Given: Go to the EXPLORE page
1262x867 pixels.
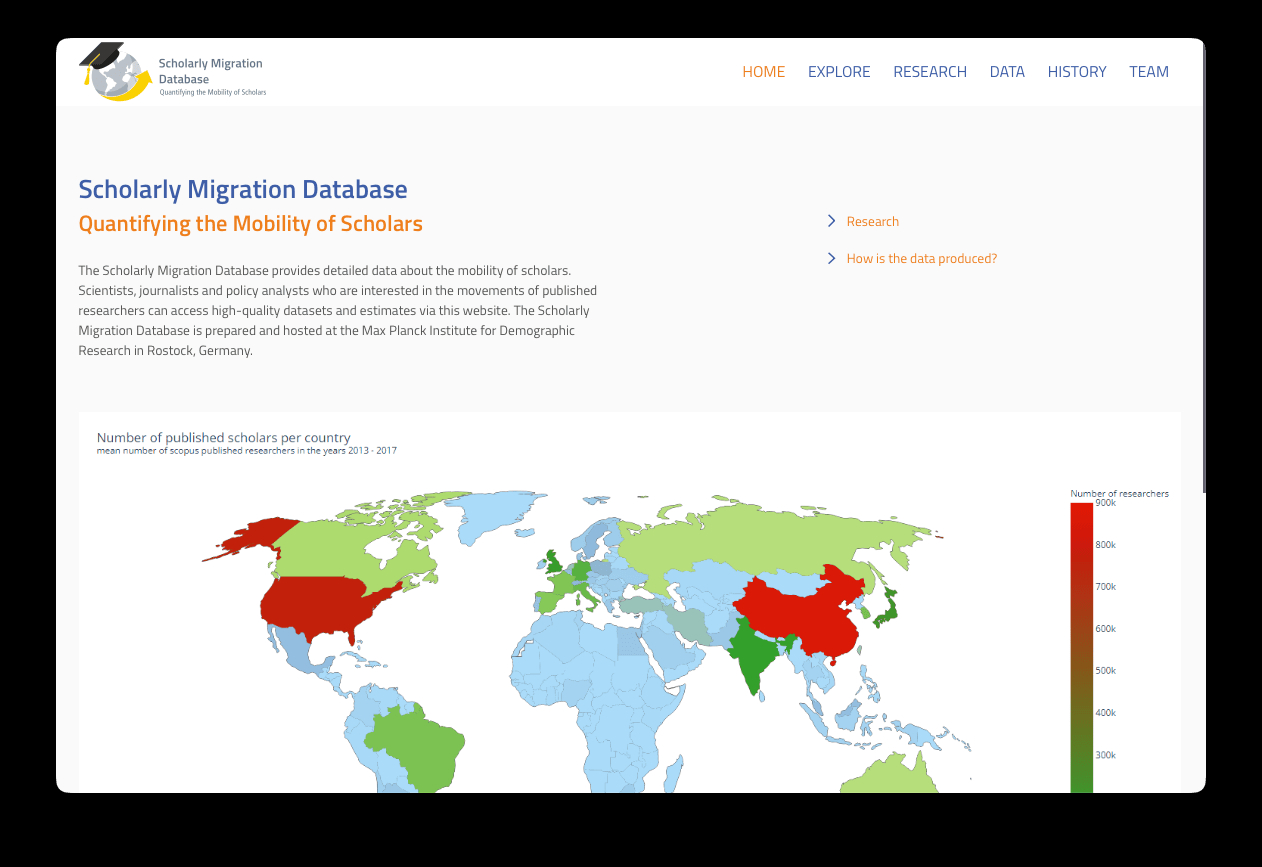Looking at the screenshot, I should click(838, 72).
